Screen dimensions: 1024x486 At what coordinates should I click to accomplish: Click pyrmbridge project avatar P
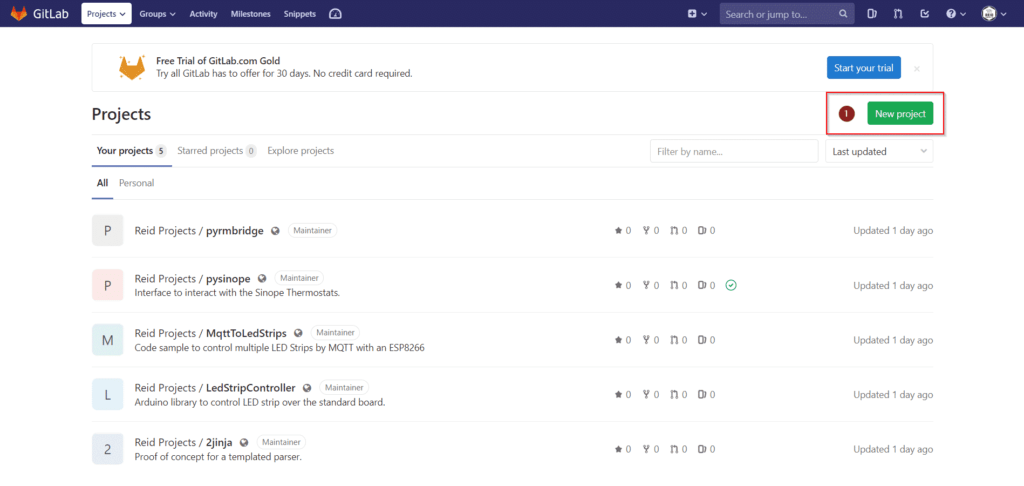point(108,231)
